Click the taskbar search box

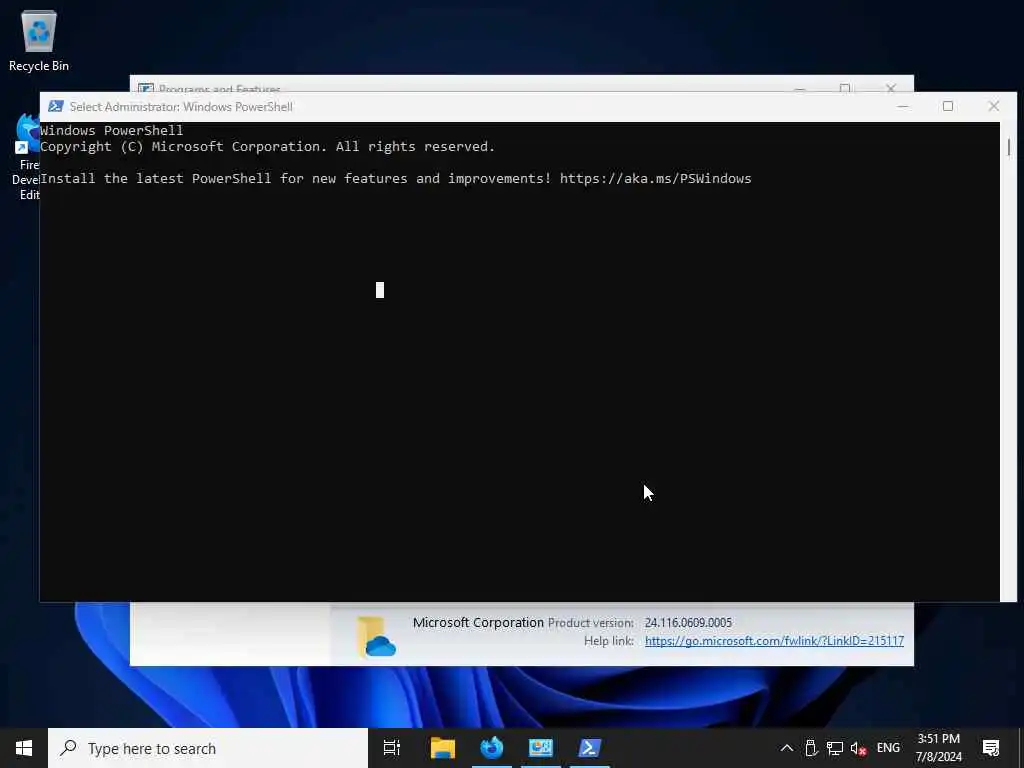pyautogui.click(x=208, y=748)
